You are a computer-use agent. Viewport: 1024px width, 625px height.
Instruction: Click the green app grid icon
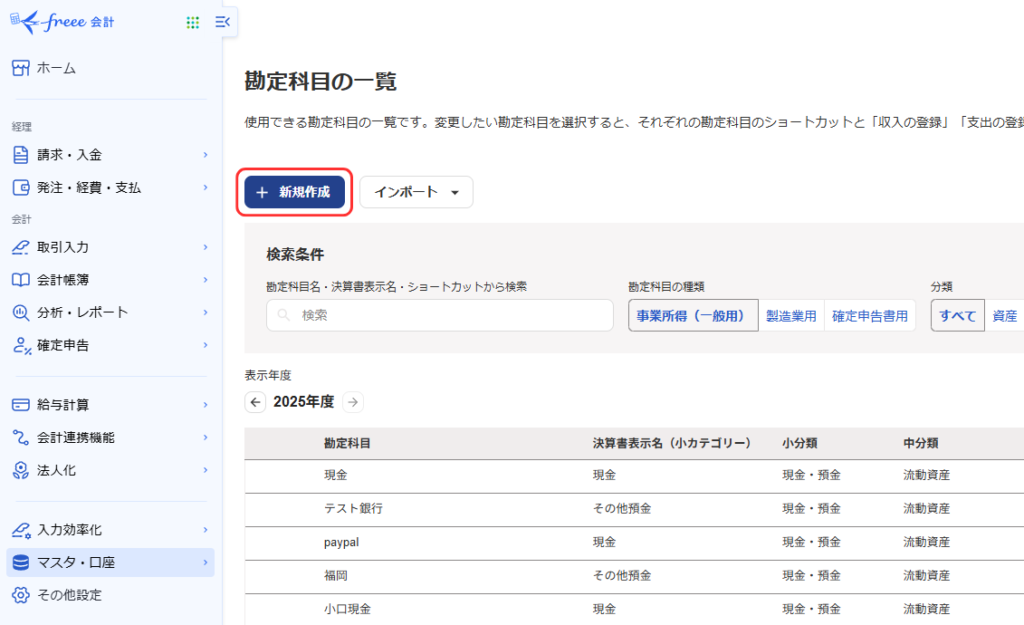coord(193,22)
